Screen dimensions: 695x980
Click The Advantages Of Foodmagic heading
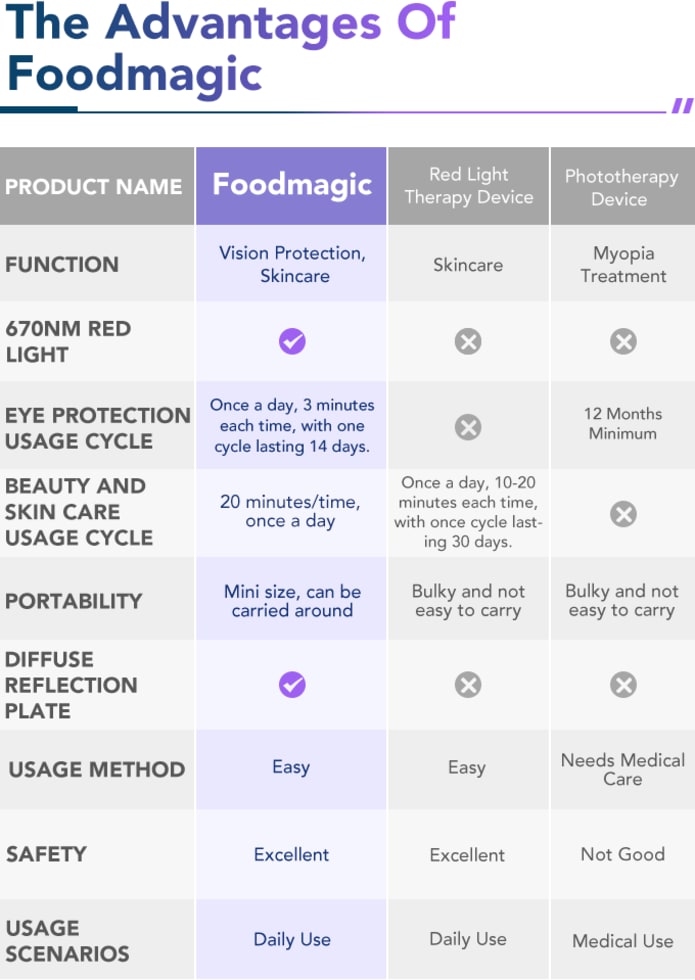click(230, 48)
